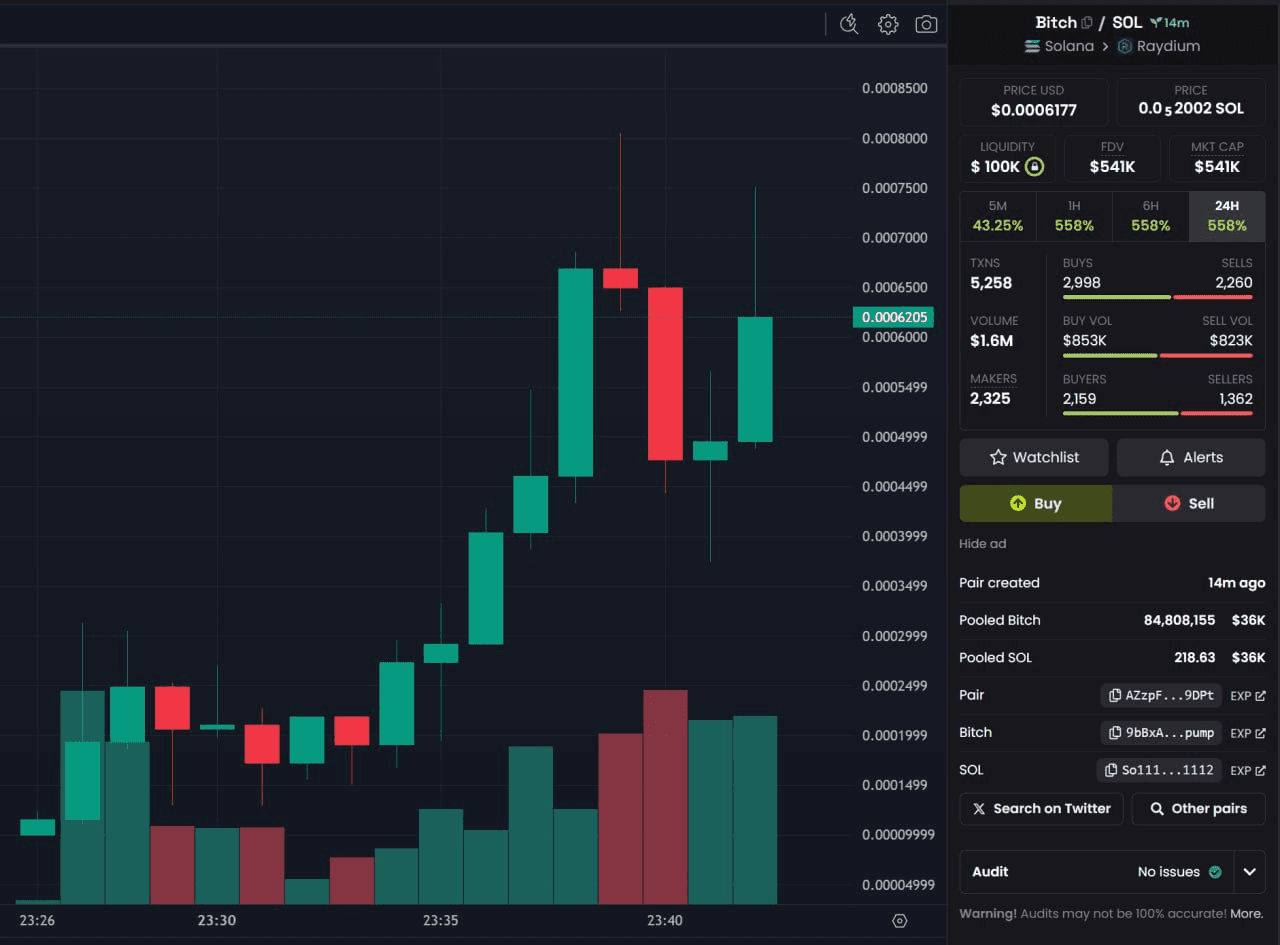
Task: Click the Pooled SOL amount 218.63
Action: (x=1195, y=658)
